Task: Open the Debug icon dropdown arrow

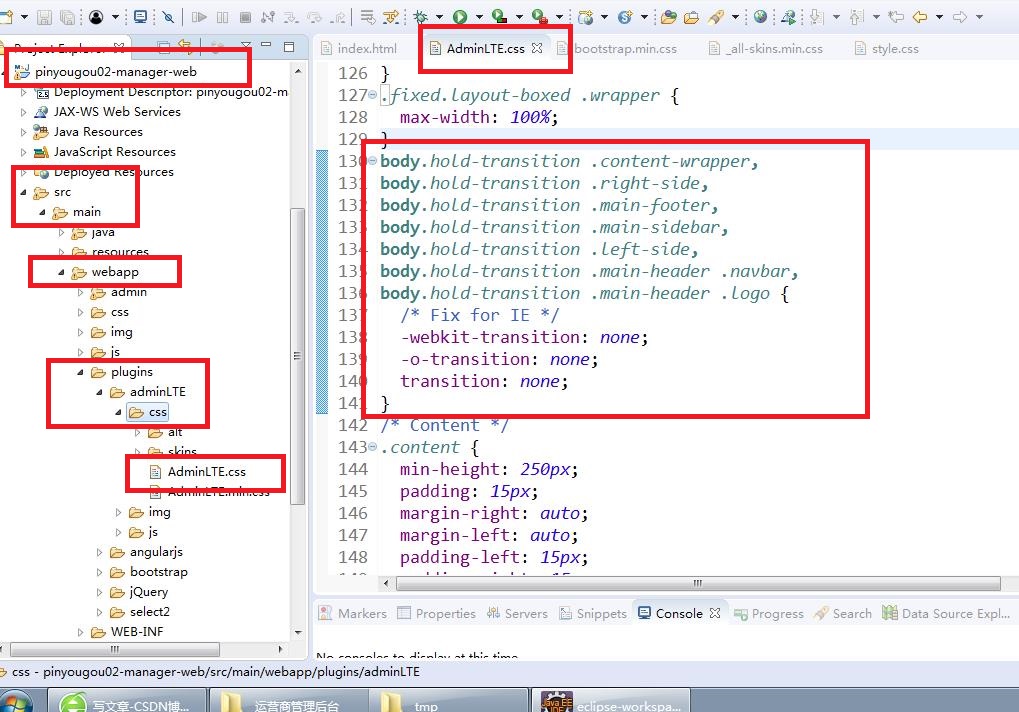Action: pos(439,17)
